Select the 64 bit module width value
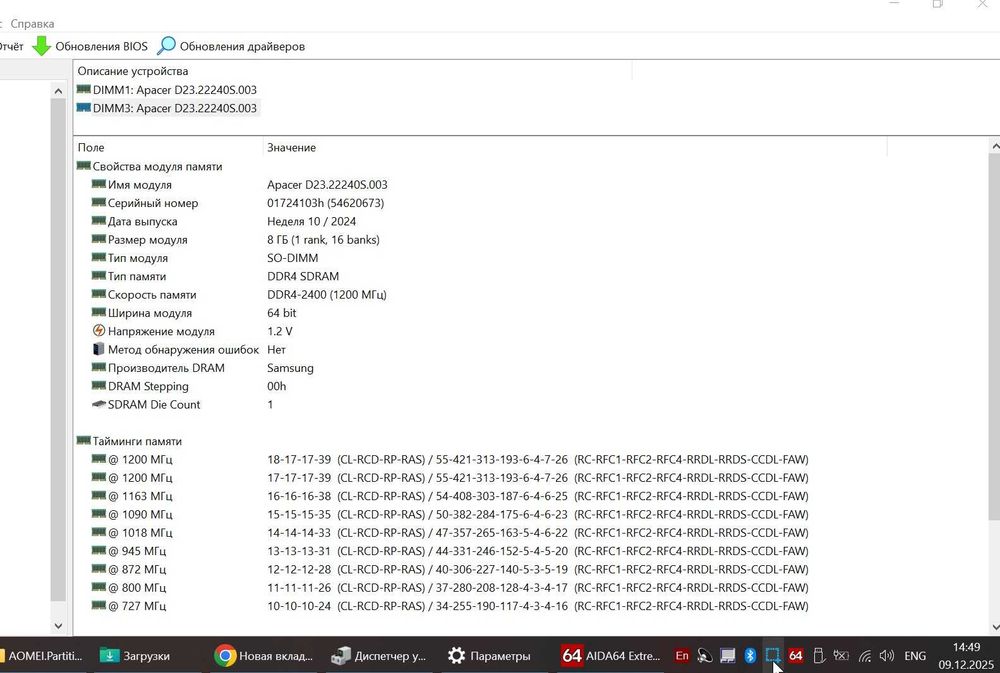 click(x=282, y=313)
